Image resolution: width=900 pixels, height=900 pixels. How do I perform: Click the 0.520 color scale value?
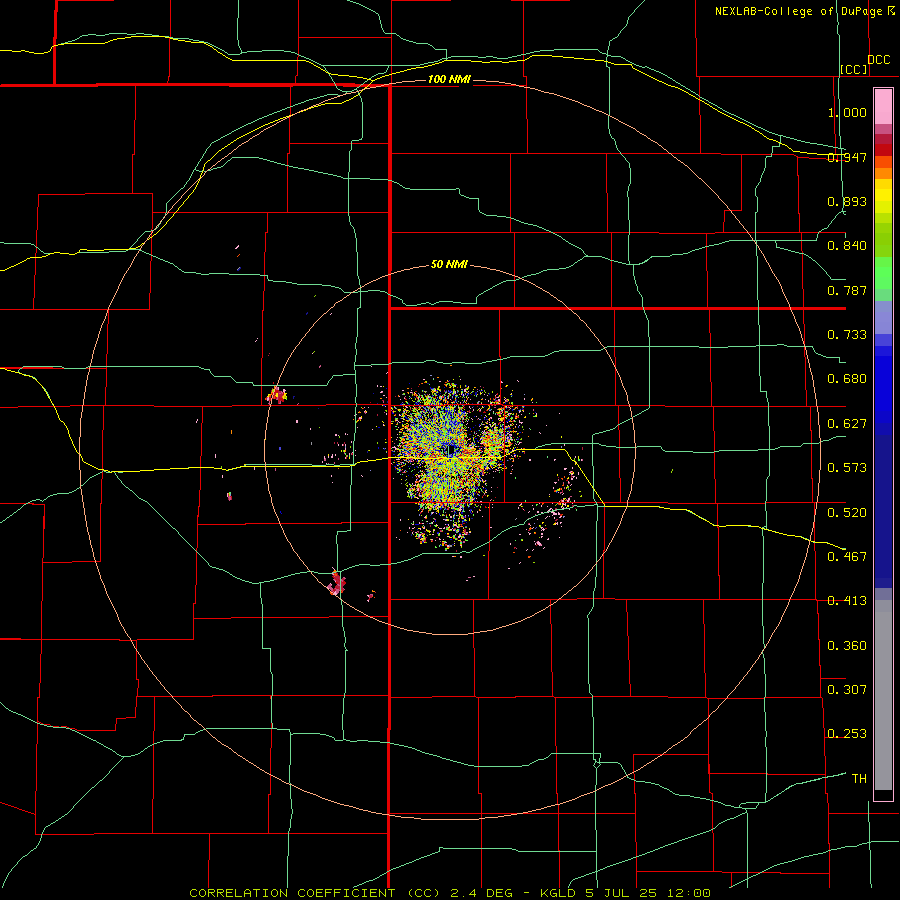847,513
